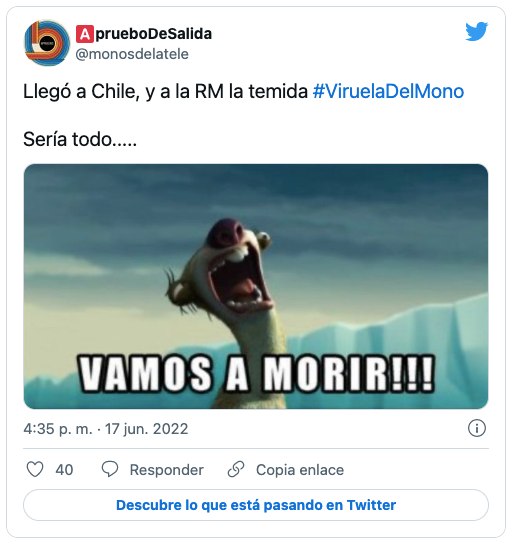Click the red A badge in name
The width and height of the screenshot is (513, 549).
84,34
